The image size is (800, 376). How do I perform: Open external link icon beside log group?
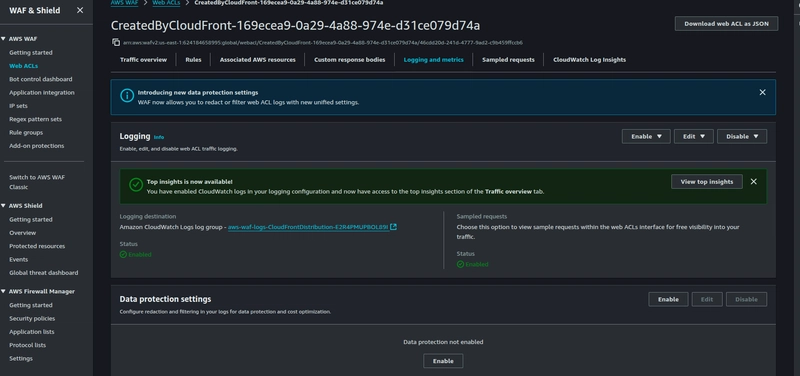click(x=393, y=227)
